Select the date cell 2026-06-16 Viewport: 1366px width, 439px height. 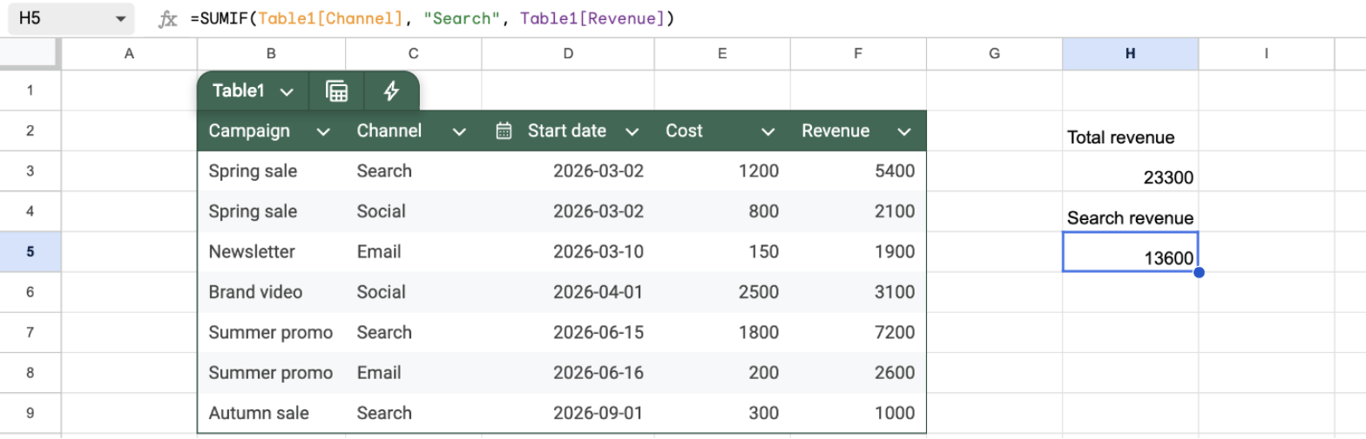[568, 373]
